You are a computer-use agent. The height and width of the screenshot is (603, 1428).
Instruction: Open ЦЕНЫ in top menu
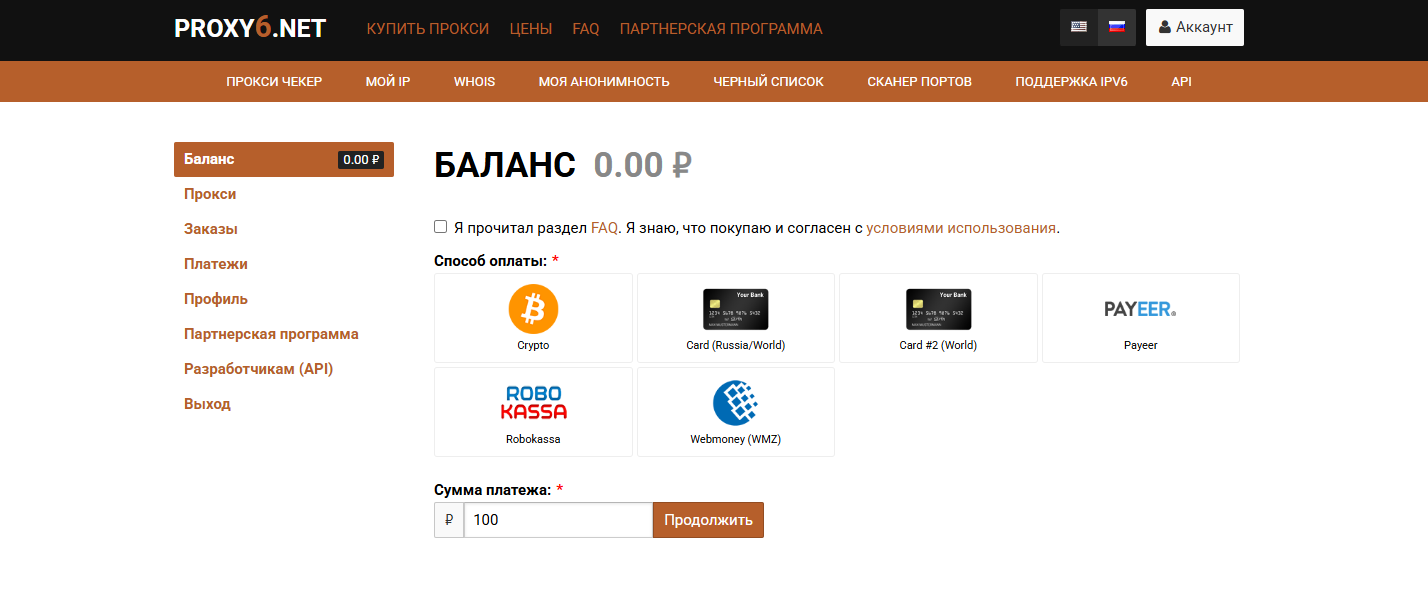coord(531,29)
